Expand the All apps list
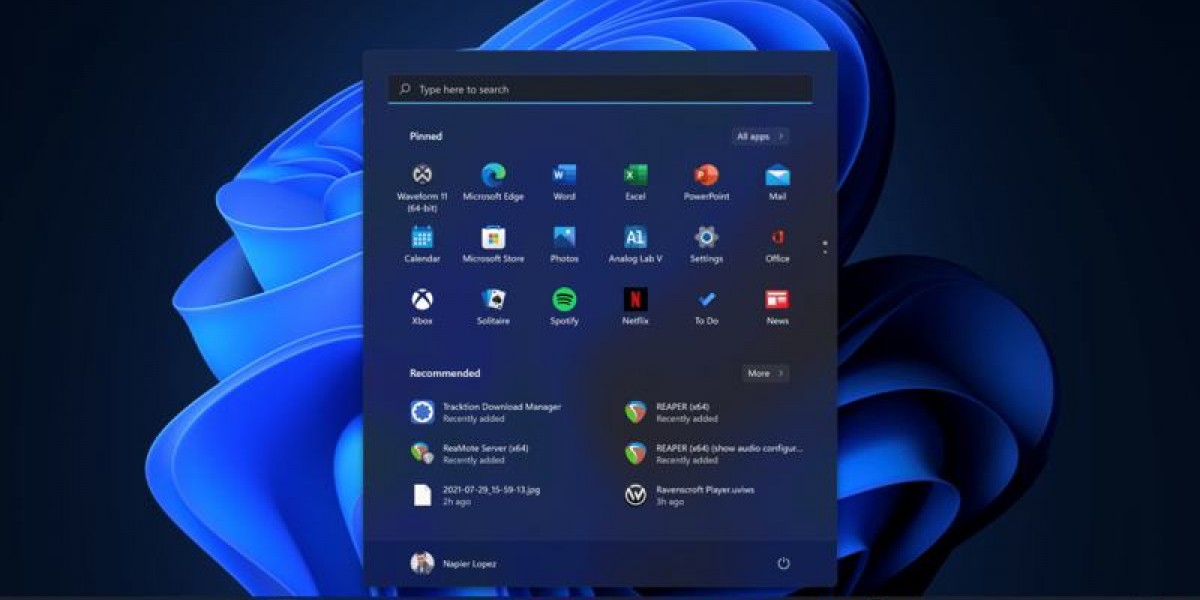Screen dimensions: 1200x600 [760, 136]
